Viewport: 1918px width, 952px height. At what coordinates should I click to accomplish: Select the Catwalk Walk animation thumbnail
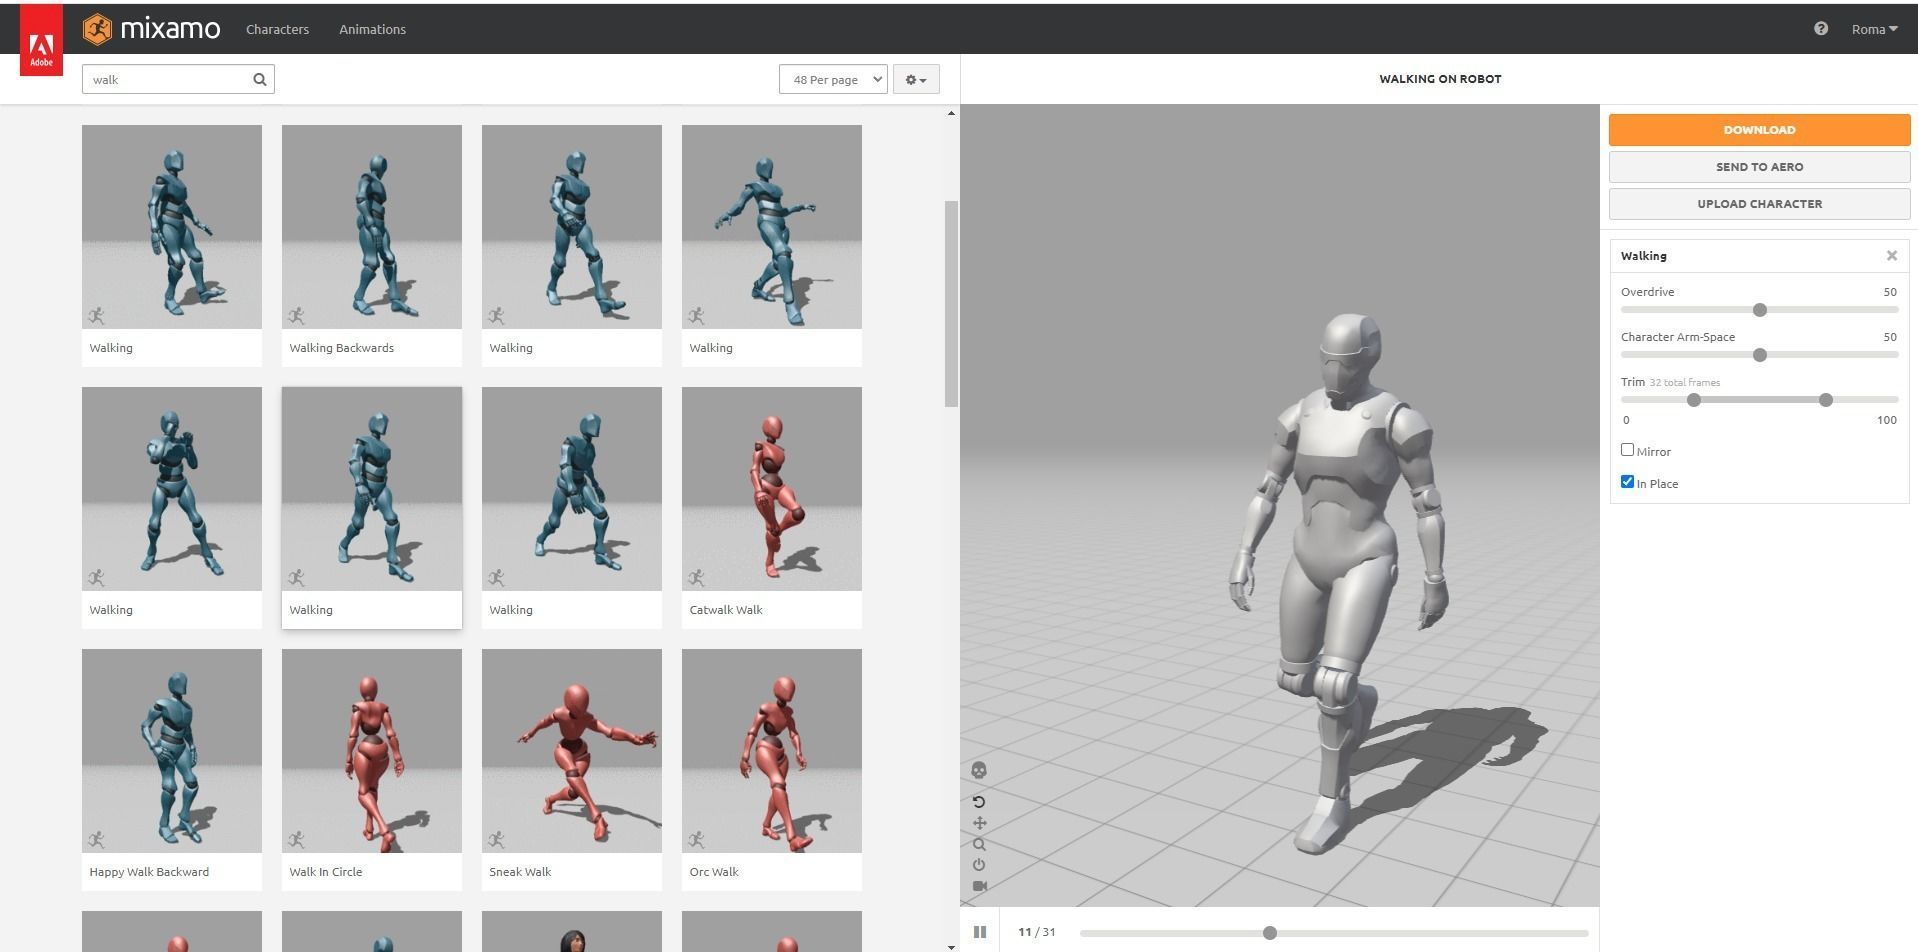772,489
